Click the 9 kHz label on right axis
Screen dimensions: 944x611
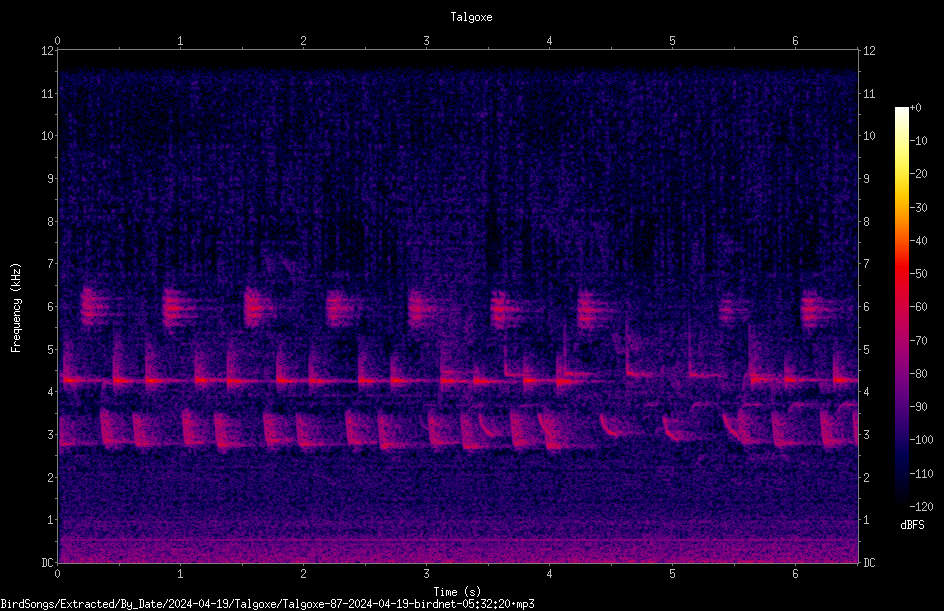click(866, 179)
